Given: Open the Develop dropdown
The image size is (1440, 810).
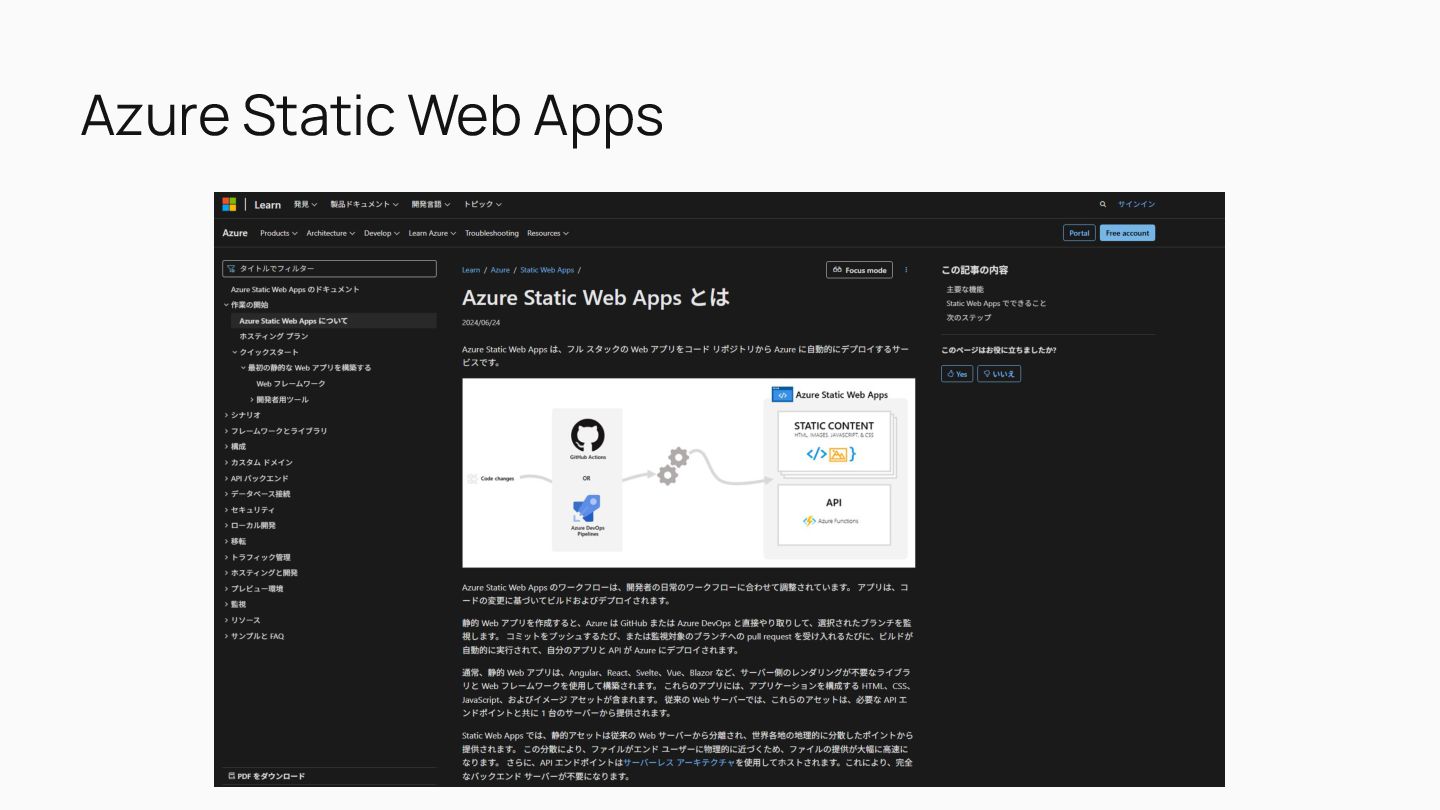Looking at the screenshot, I should point(382,233).
